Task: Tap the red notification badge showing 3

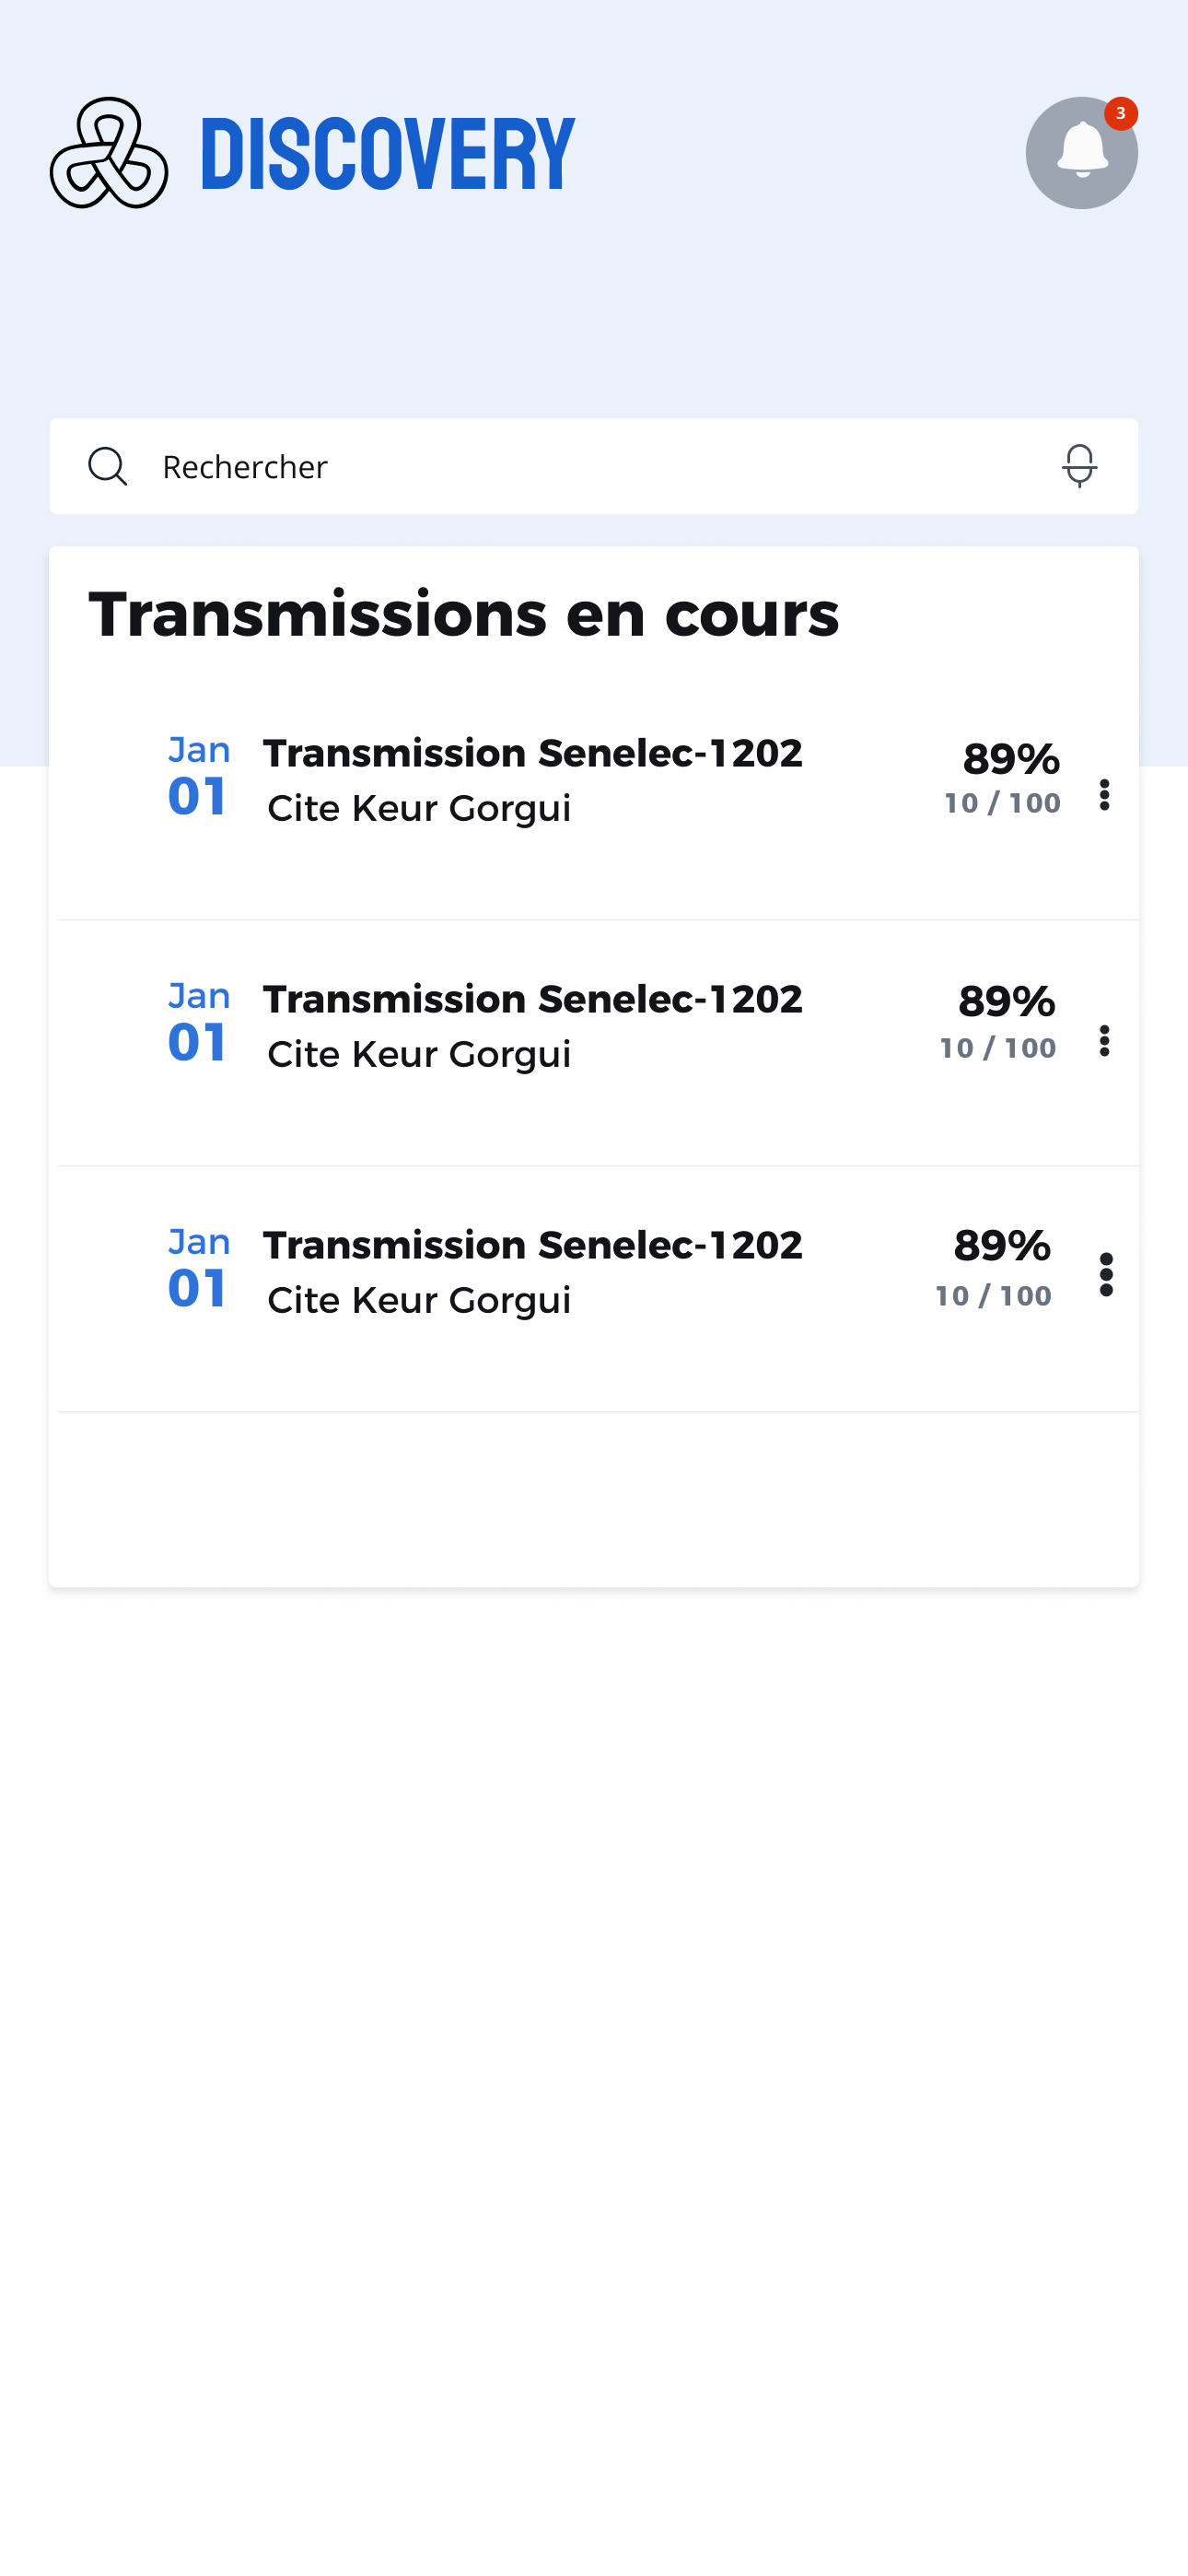Action: tap(1120, 114)
